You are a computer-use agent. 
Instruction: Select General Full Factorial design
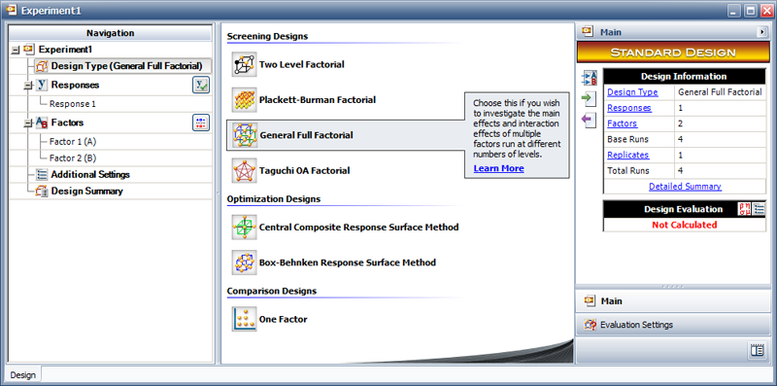[306, 135]
